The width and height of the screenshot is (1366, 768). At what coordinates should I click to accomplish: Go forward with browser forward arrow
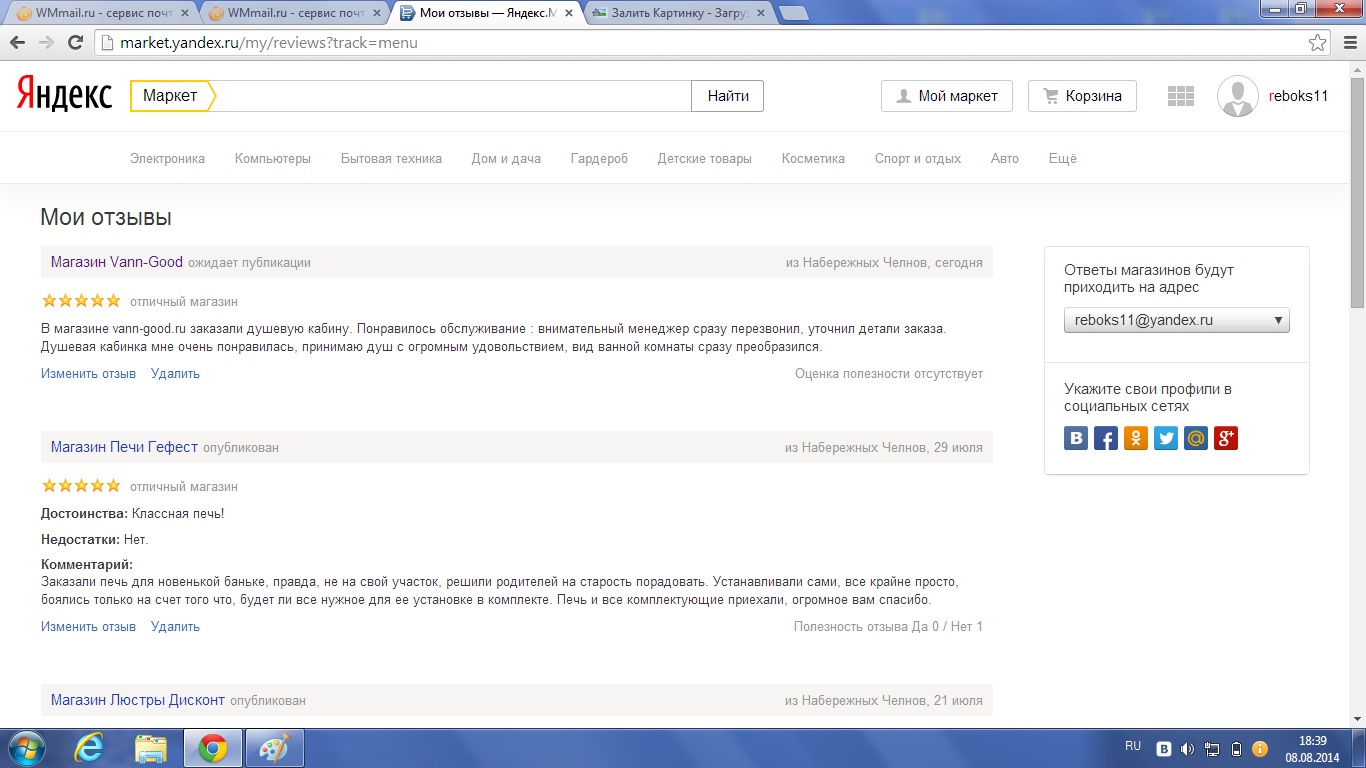click(46, 43)
